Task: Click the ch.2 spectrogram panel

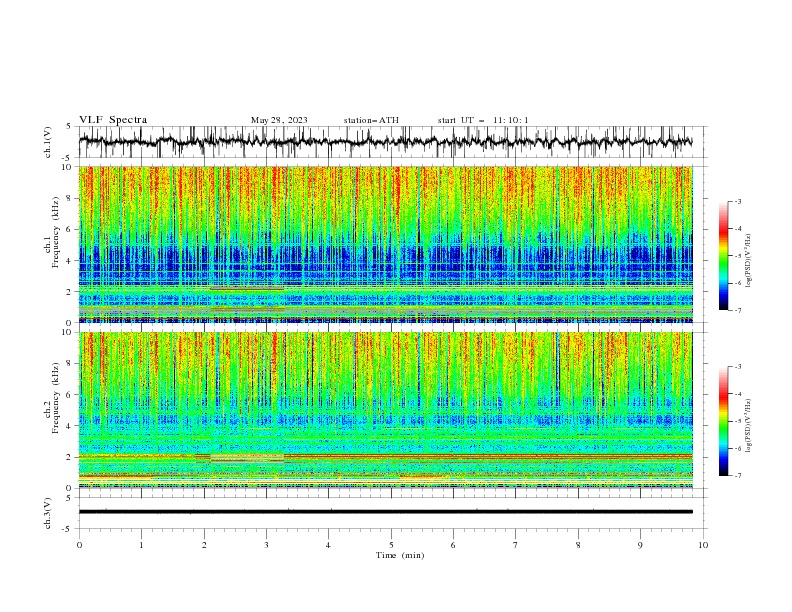Action: coord(385,410)
